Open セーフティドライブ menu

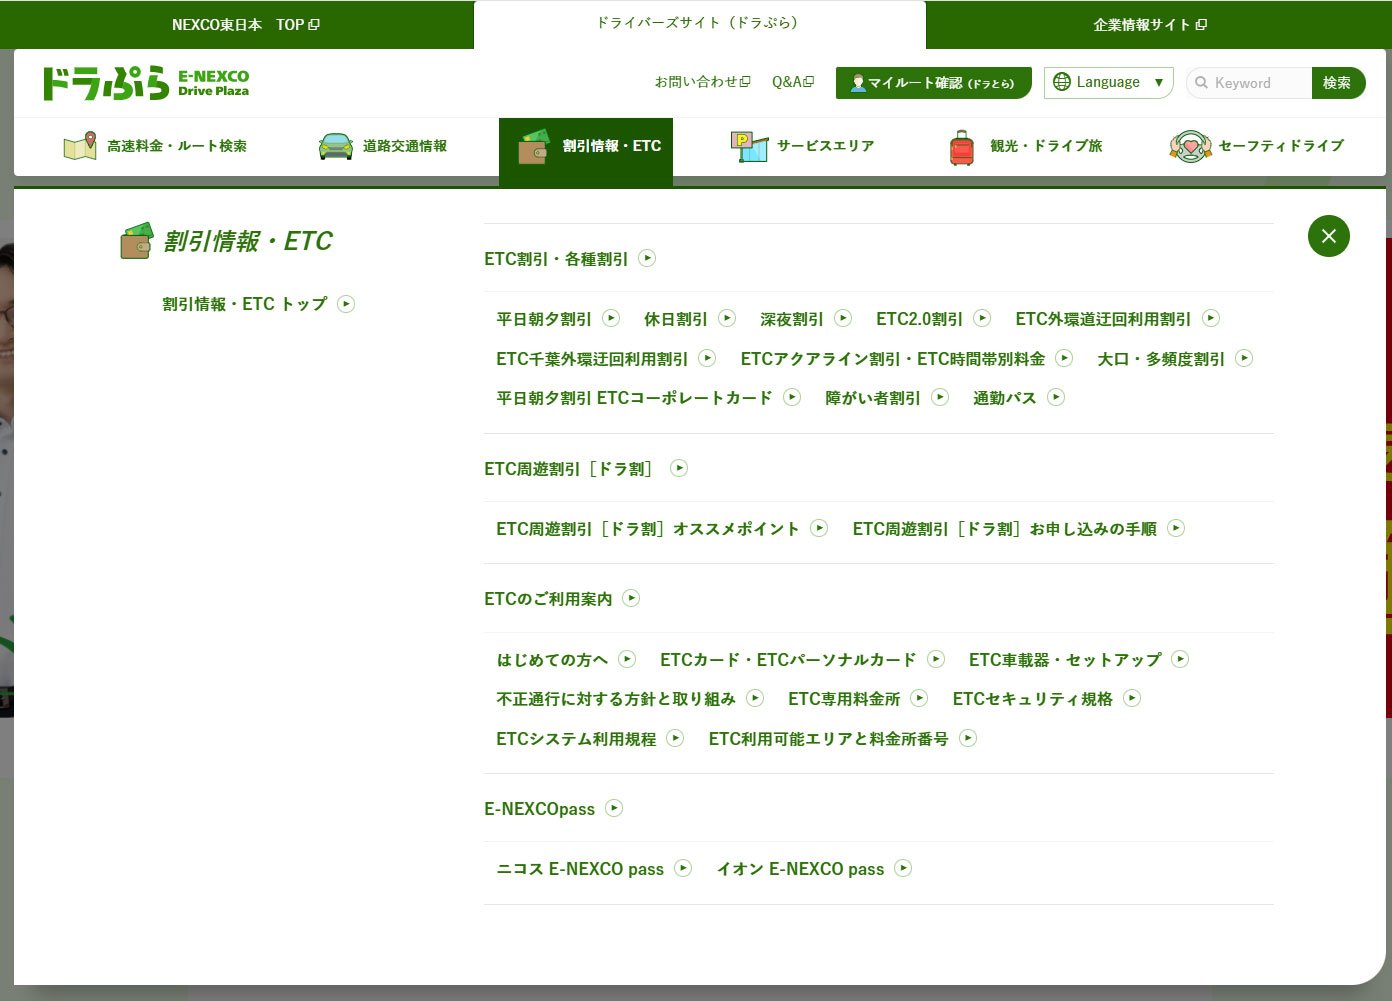(x=1257, y=146)
